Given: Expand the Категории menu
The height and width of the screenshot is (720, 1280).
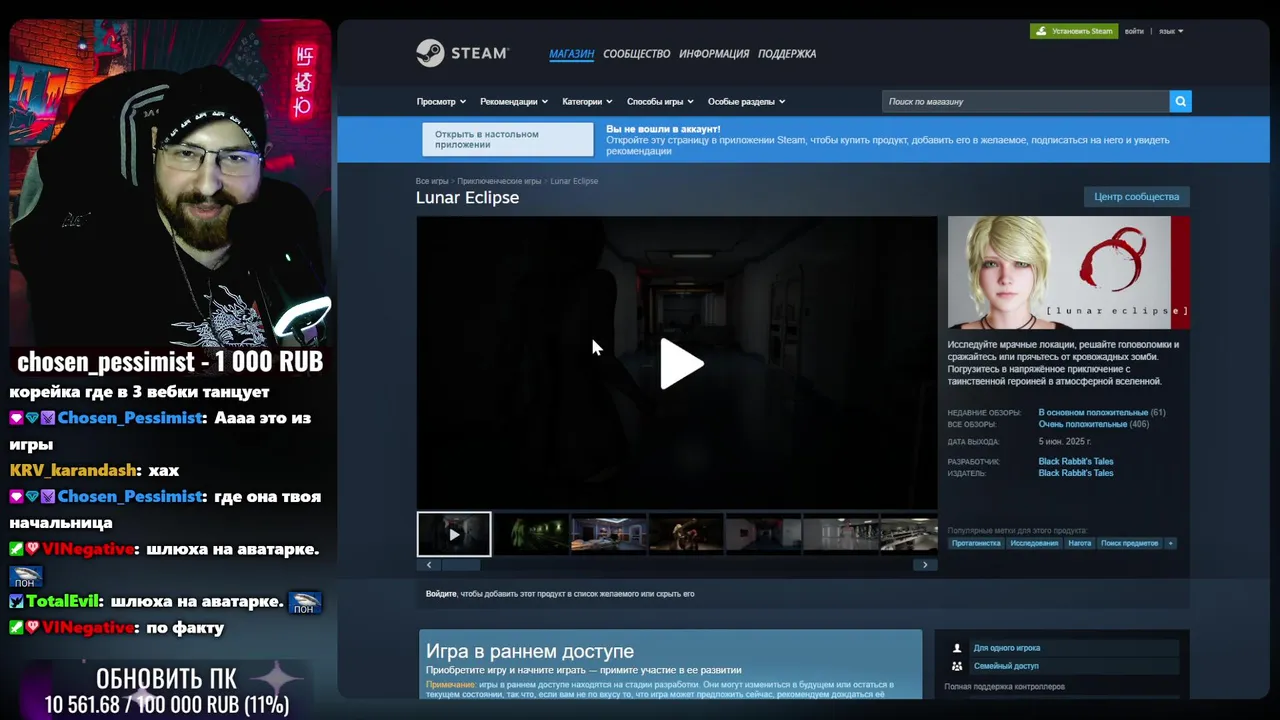Looking at the screenshot, I should (x=587, y=101).
